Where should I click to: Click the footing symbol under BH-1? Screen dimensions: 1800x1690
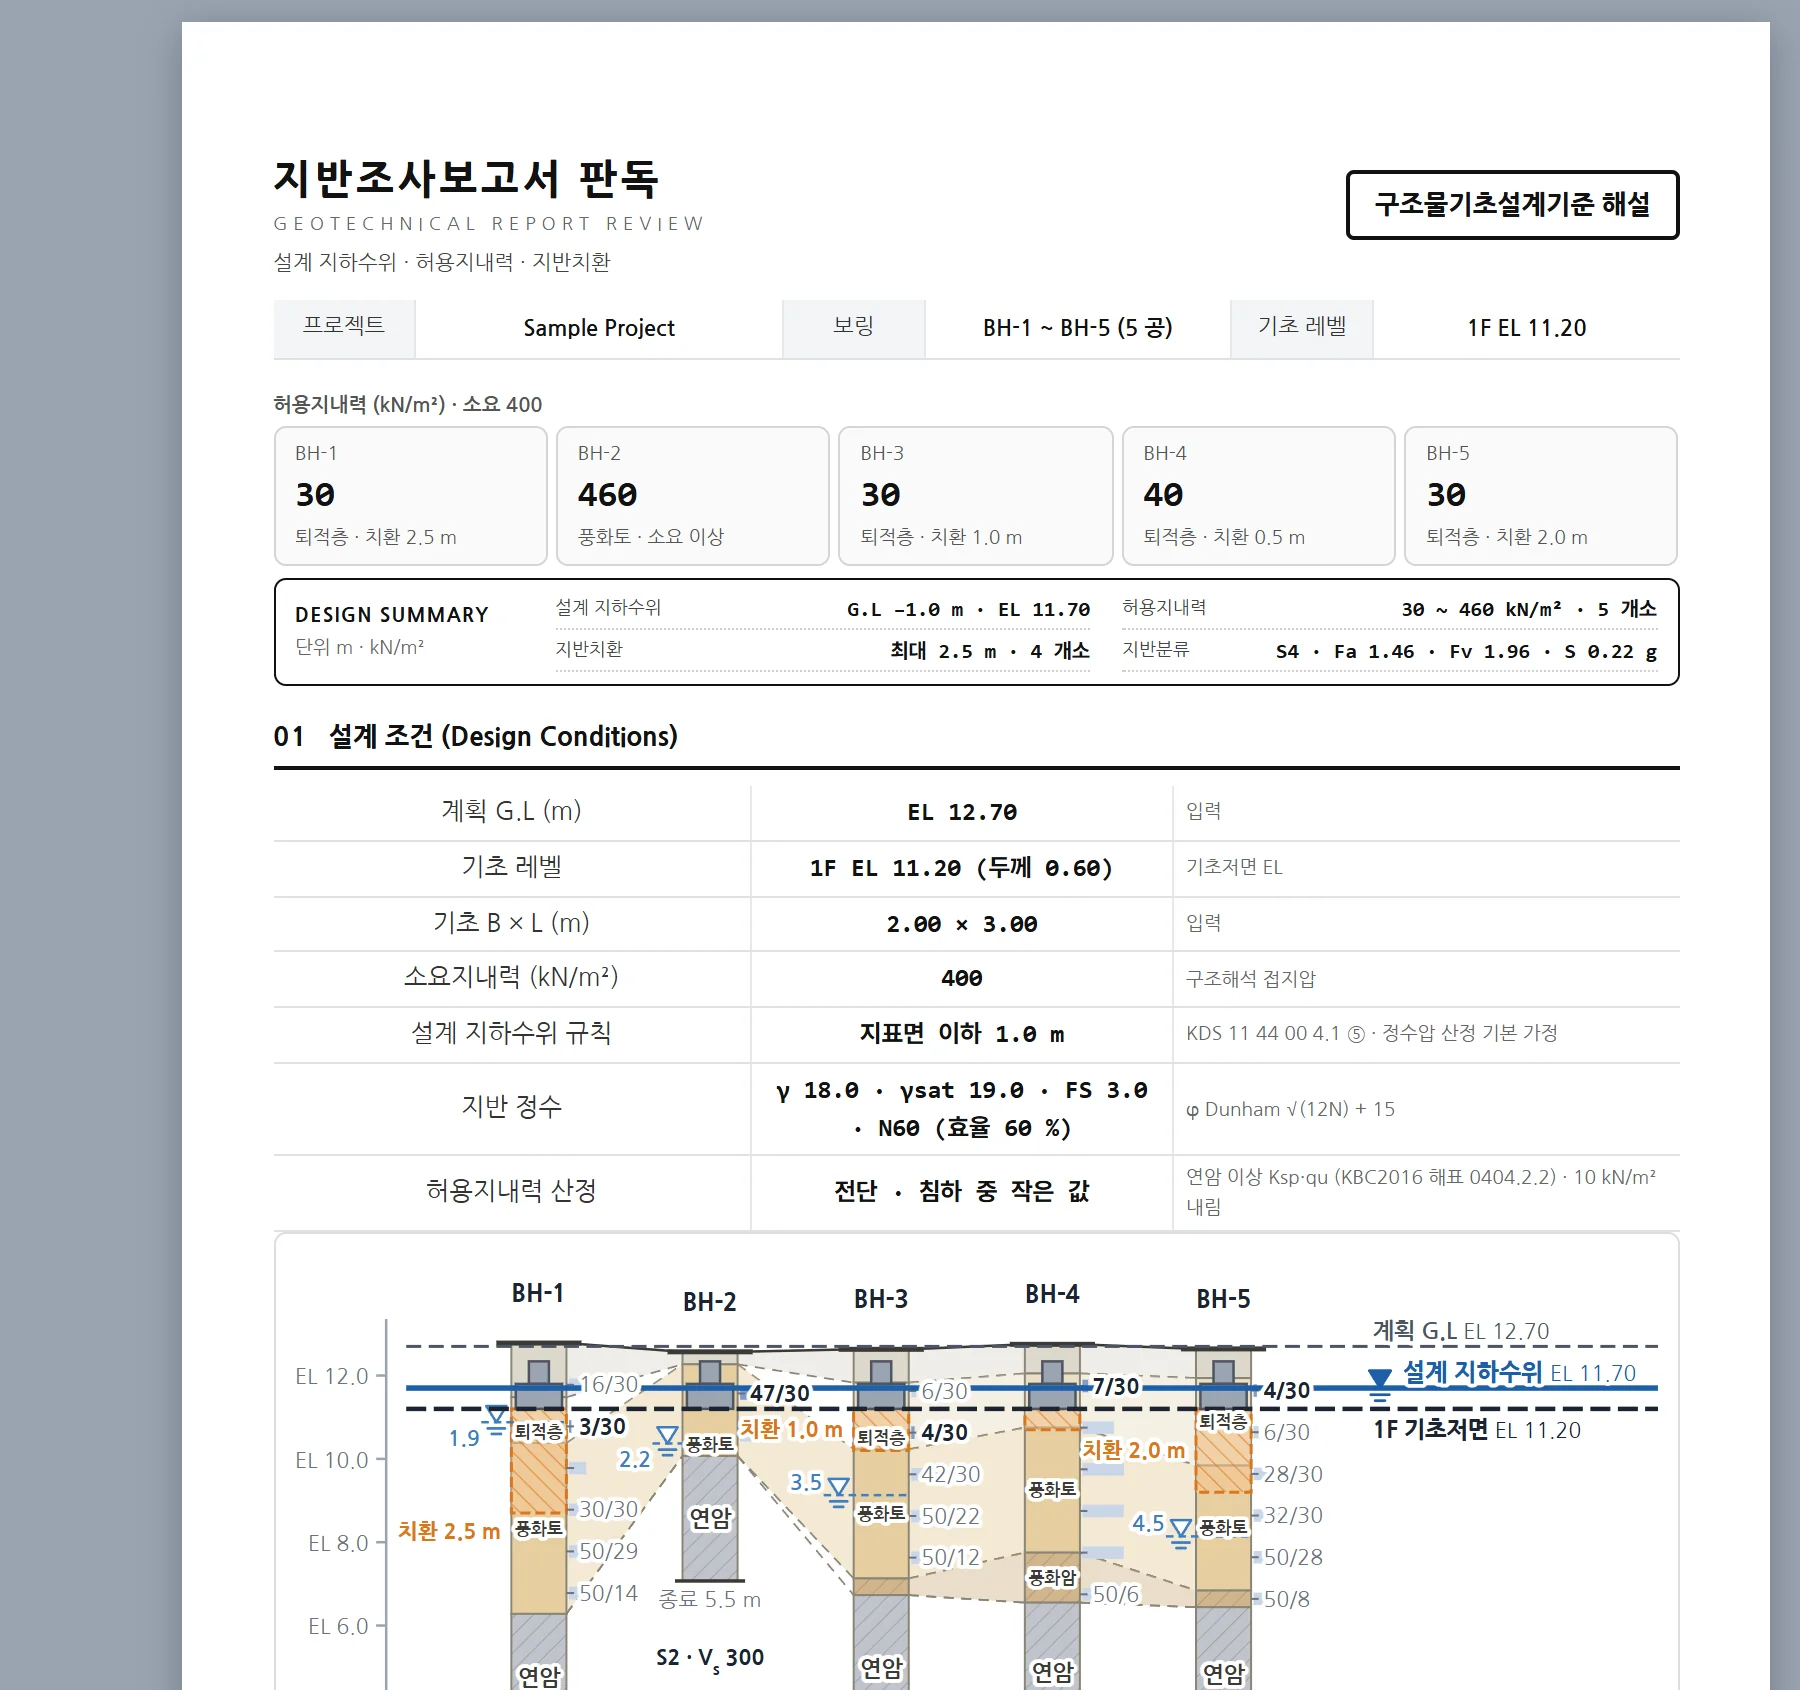pyautogui.click(x=539, y=1385)
